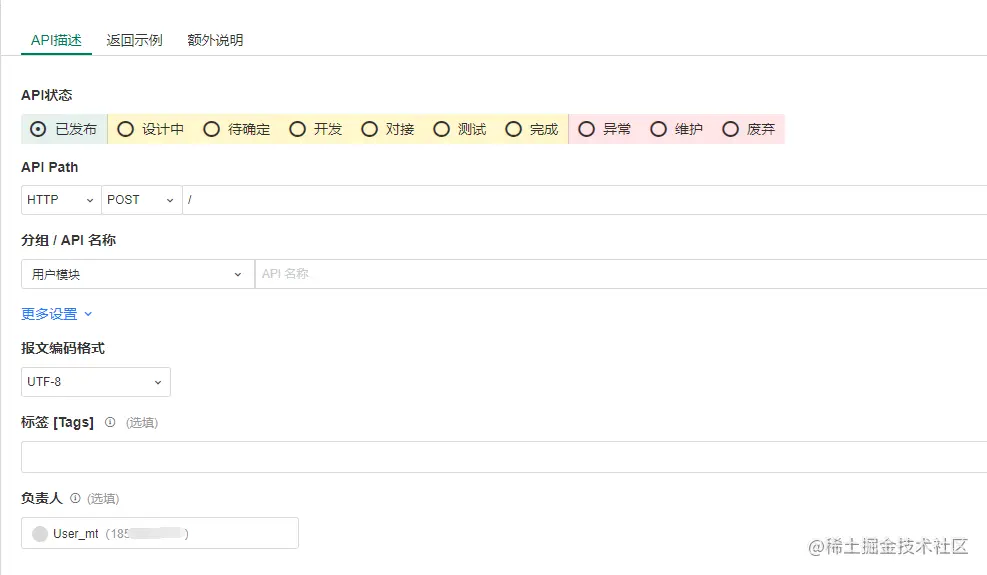Open the HTTP protocol dropdown
The width and height of the screenshot is (987, 575).
pos(60,200)
